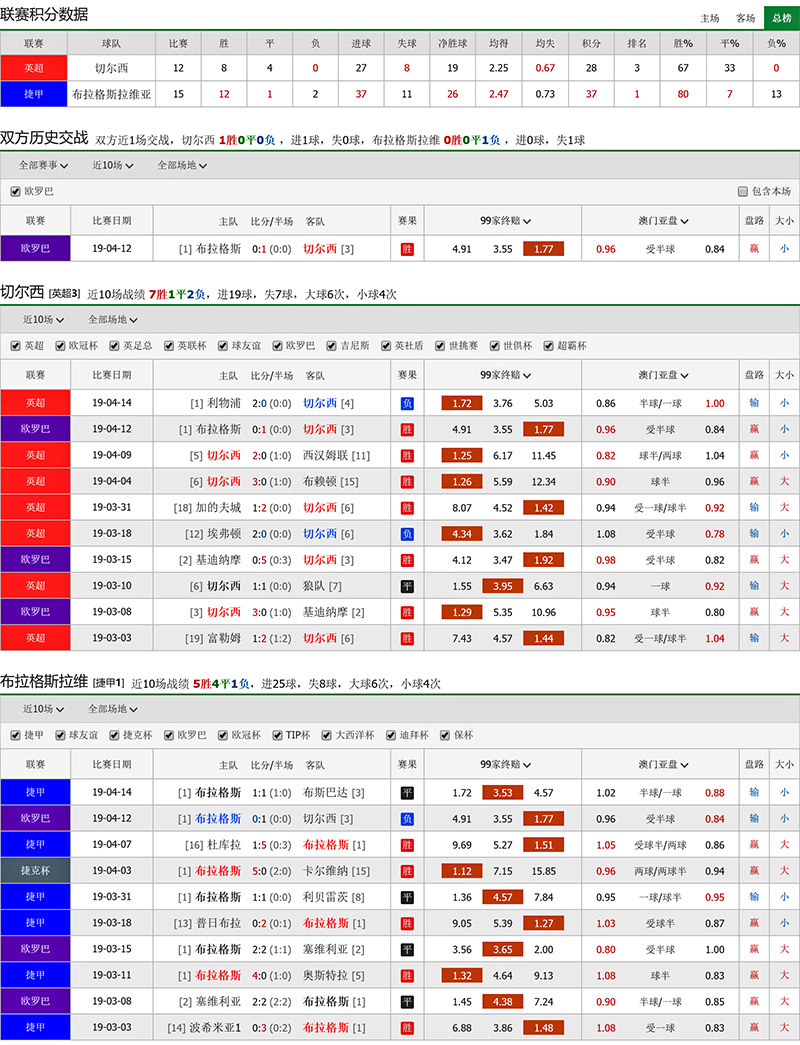Click 捷克杯 league badge on 19-04-03 row
The height and width of the screenshot is (1045, 800).
pos(35,870)
